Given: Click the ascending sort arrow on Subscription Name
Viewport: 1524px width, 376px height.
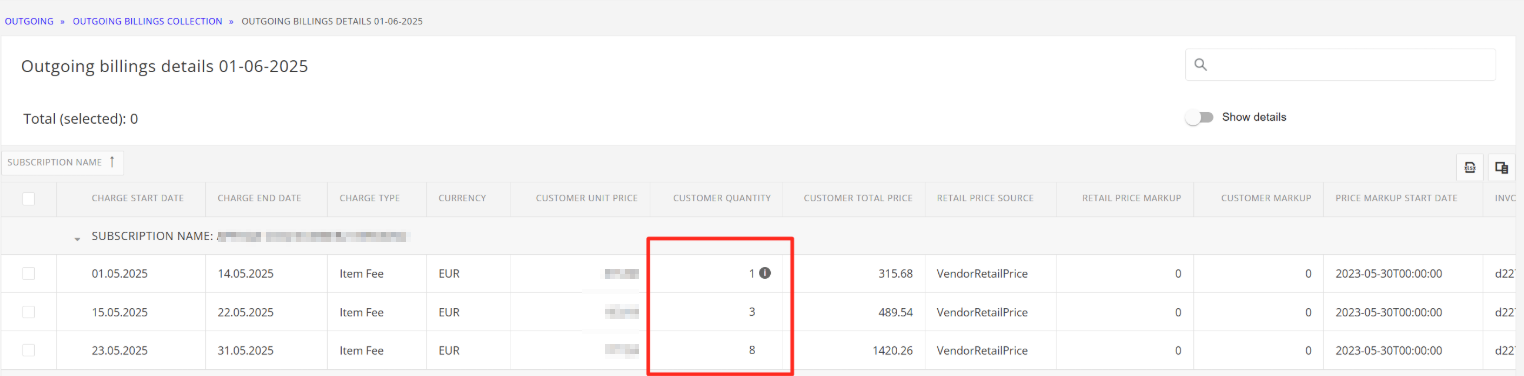Looking at the screenshot, I should [x=112, y=162].
